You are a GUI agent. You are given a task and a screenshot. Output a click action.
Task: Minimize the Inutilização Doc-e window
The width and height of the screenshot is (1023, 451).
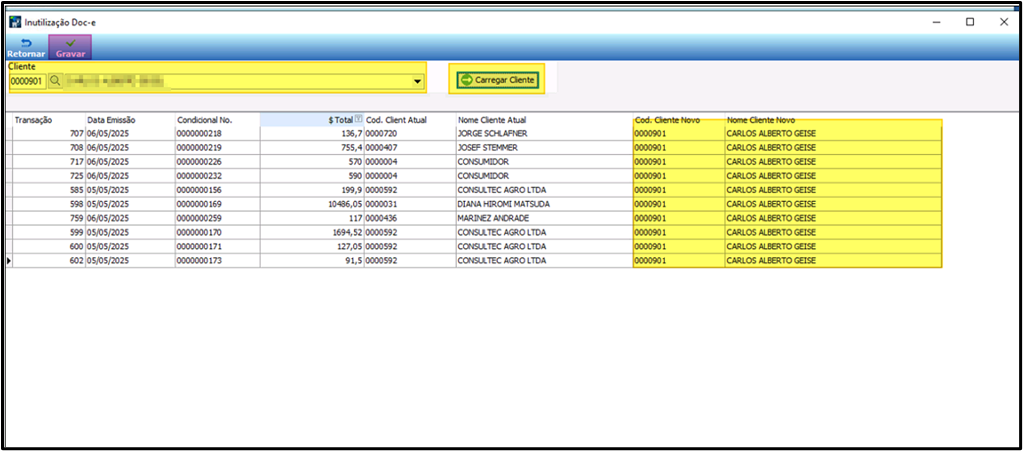point(937,22)
